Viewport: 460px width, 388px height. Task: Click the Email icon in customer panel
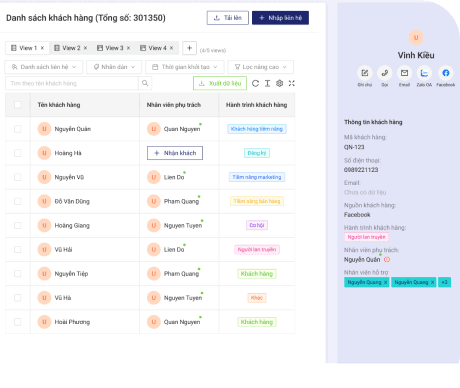[x=404, y=73]
